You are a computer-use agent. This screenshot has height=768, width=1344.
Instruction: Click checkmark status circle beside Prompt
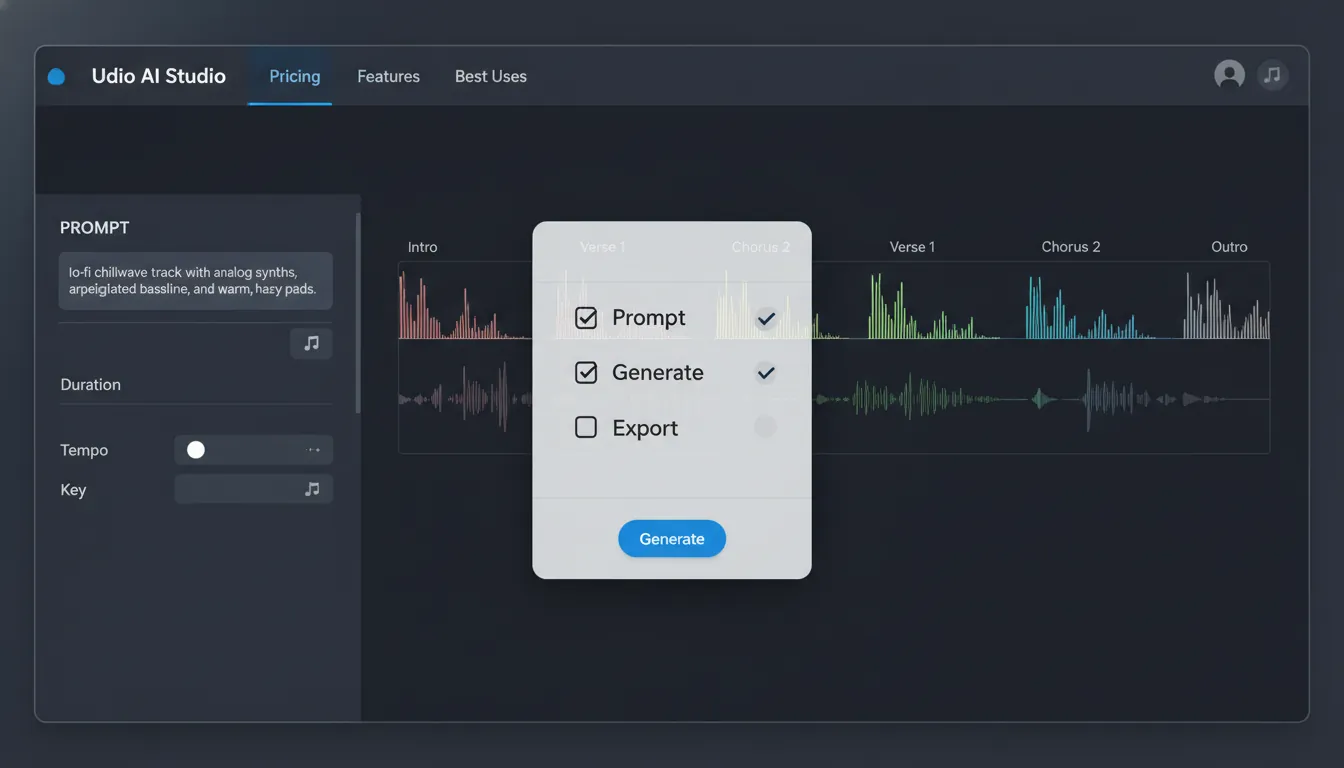click(x=765, y=319)
